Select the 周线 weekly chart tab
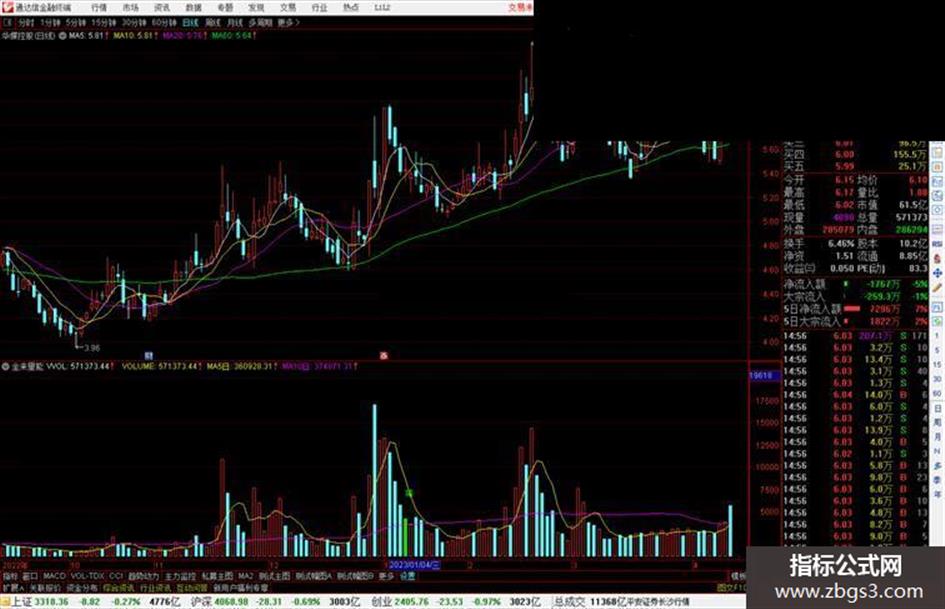 pos(213,22)
